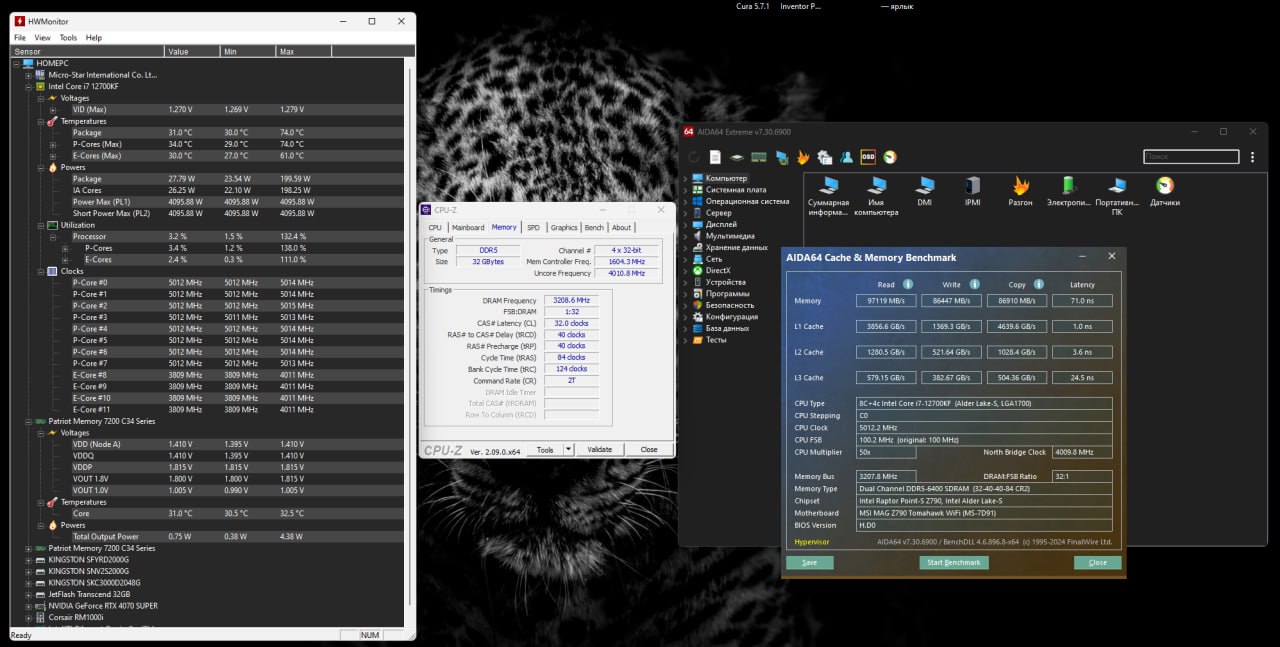The width and height of the screenshot is (1280, 647).
Task: Select Операционная система in AIDA64 sidebar
Action: click(747, 201)
